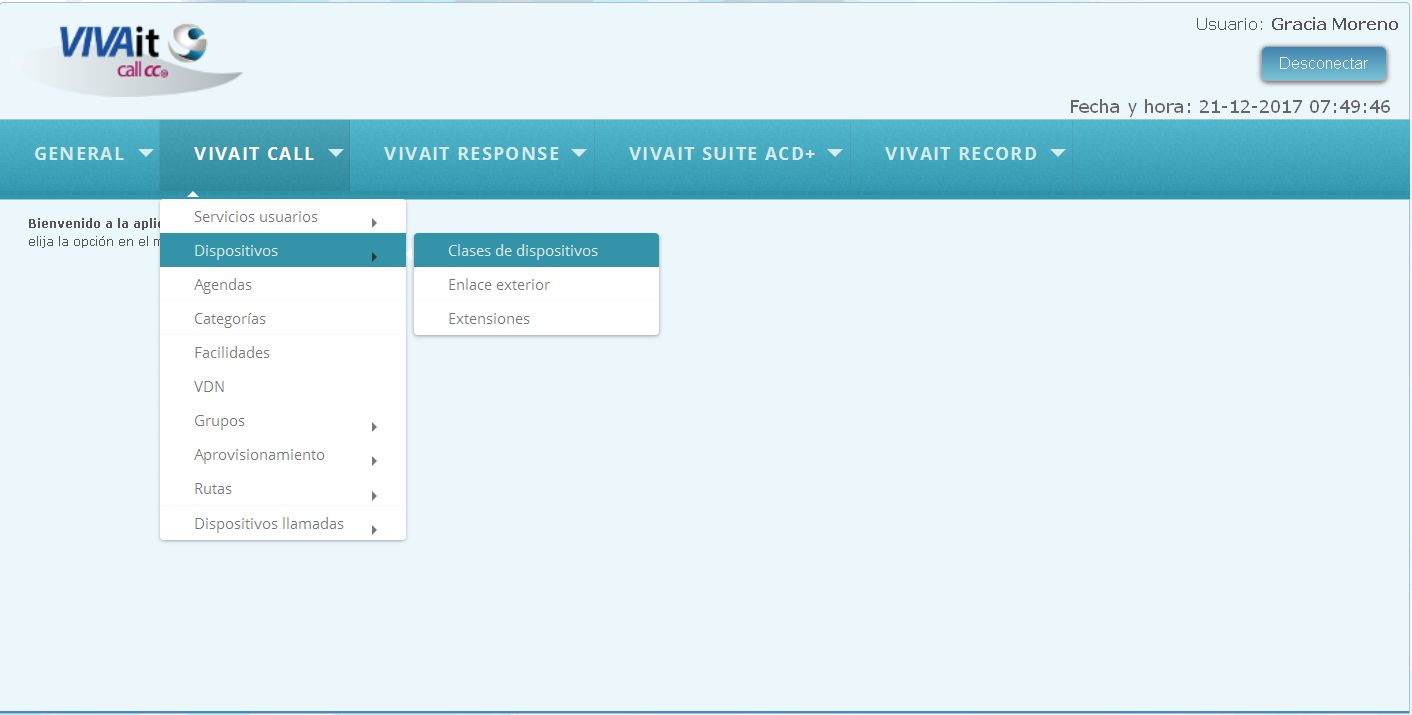Expand the Rutas submenu arrow
Viewport: 1412px width, 715px height.
[x=374, y=495]
